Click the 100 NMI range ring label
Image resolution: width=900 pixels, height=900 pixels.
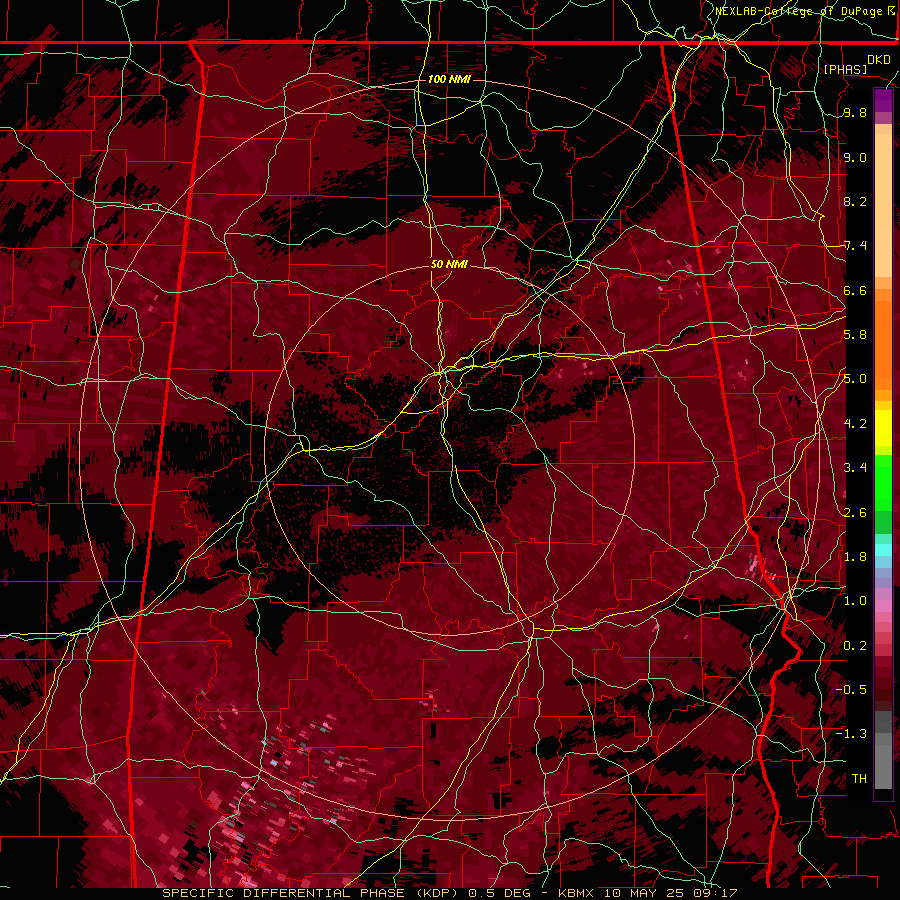[x=449, y=79]
